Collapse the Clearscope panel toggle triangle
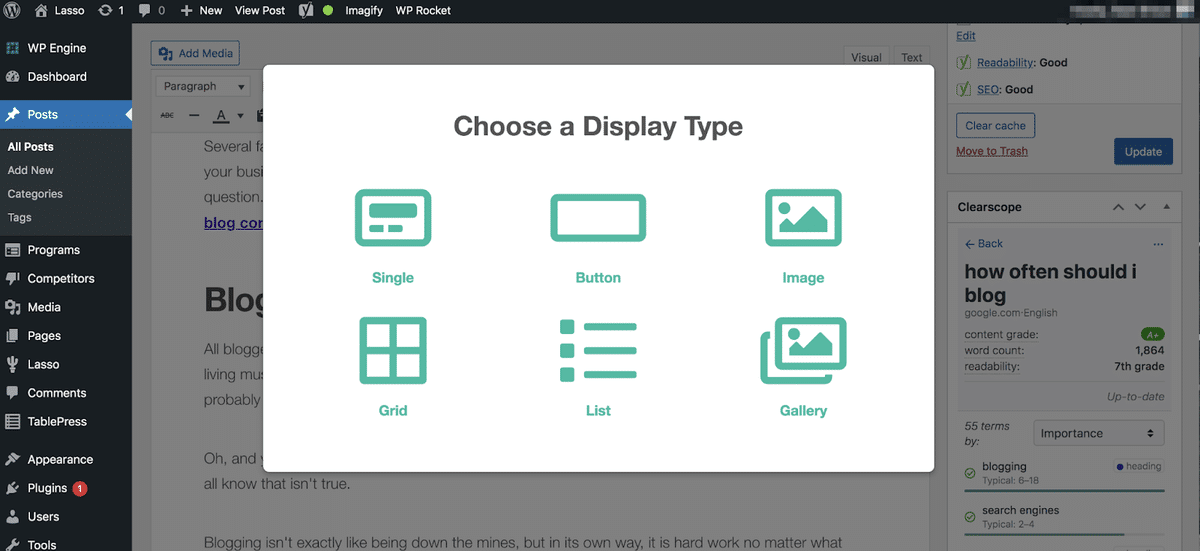Viewport: 1200px width, 551px height. coord(1166,207)
